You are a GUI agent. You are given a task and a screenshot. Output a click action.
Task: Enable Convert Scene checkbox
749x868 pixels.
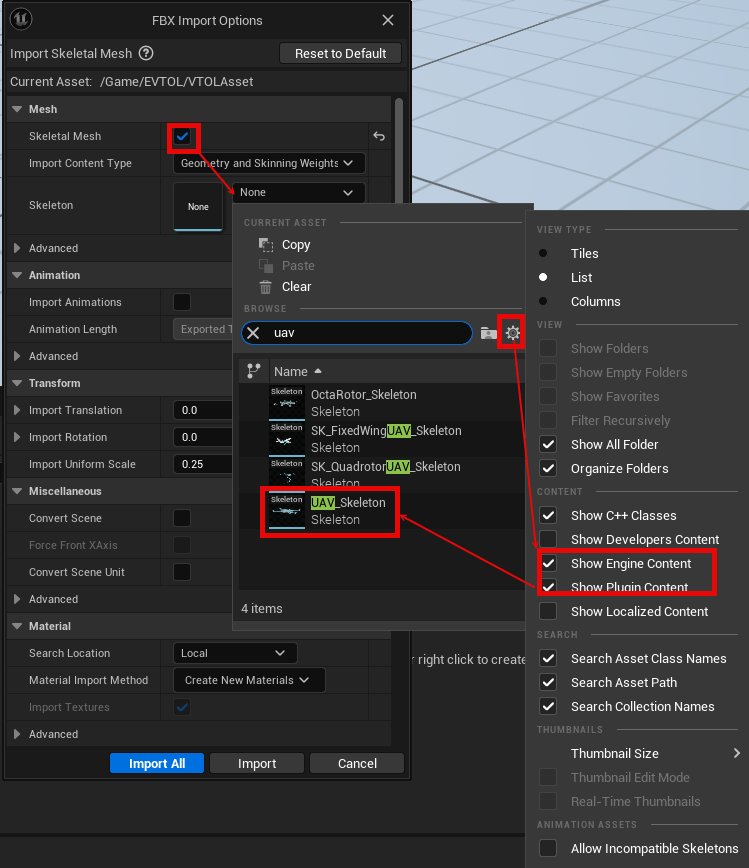click(x=182, y=518)
